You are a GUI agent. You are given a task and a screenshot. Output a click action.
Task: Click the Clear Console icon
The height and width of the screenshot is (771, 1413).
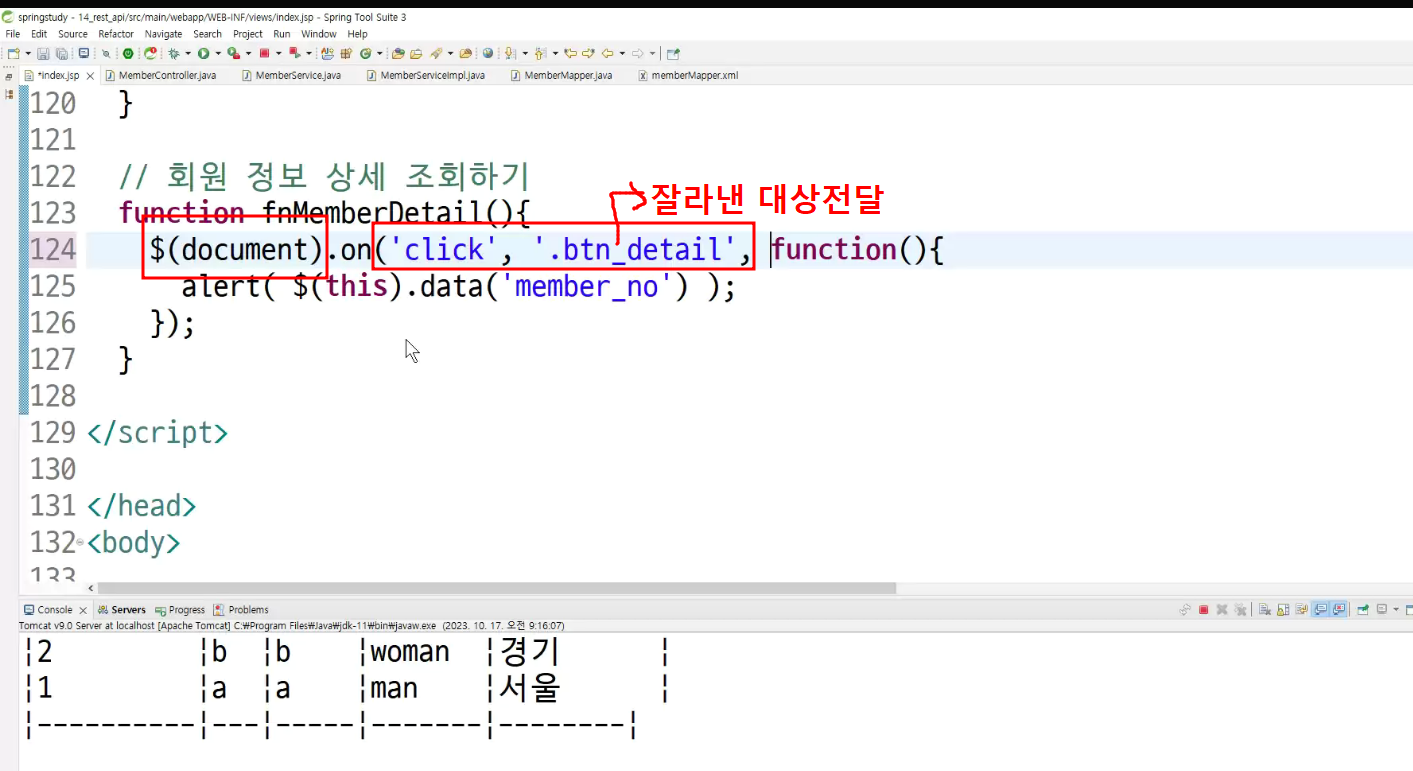click(x=1265, y=609)
